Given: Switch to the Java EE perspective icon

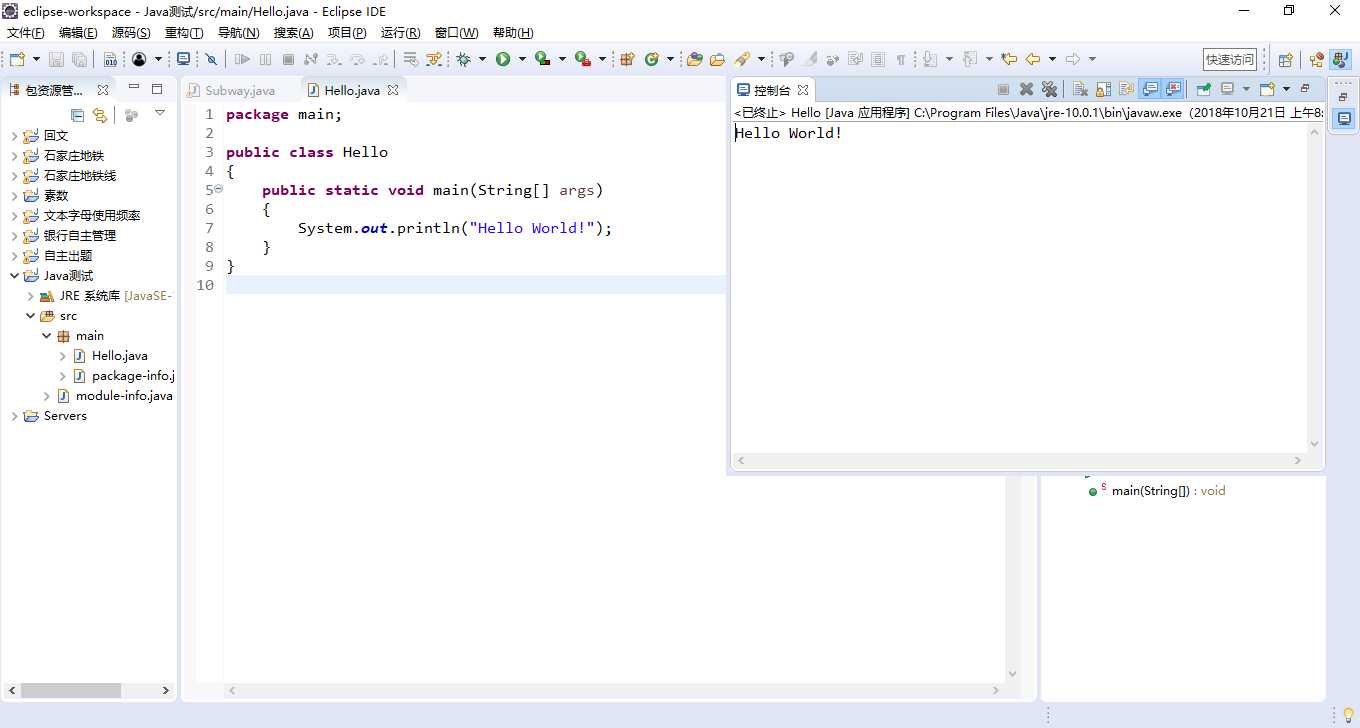Looking at the screenshot, I should (x=1316, y=60).
